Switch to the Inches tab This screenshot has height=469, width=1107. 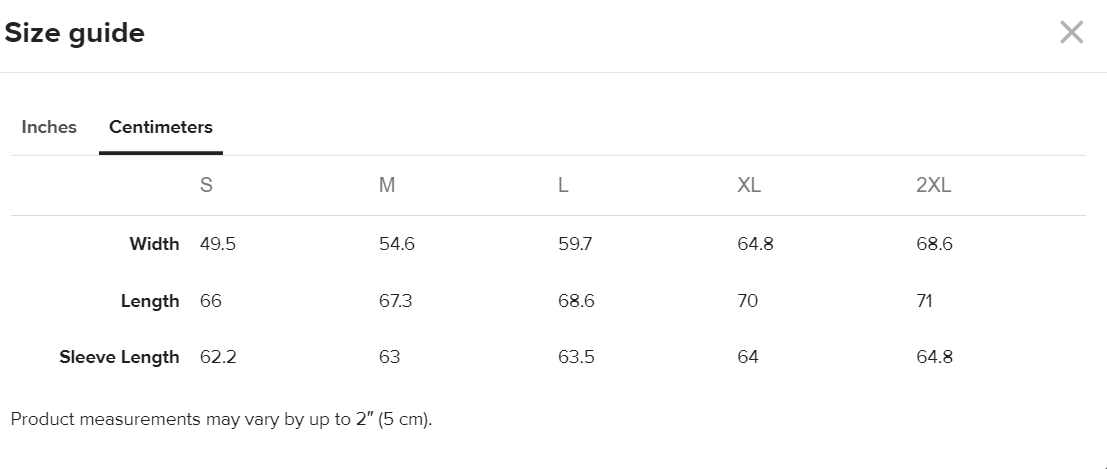[49, 127]
